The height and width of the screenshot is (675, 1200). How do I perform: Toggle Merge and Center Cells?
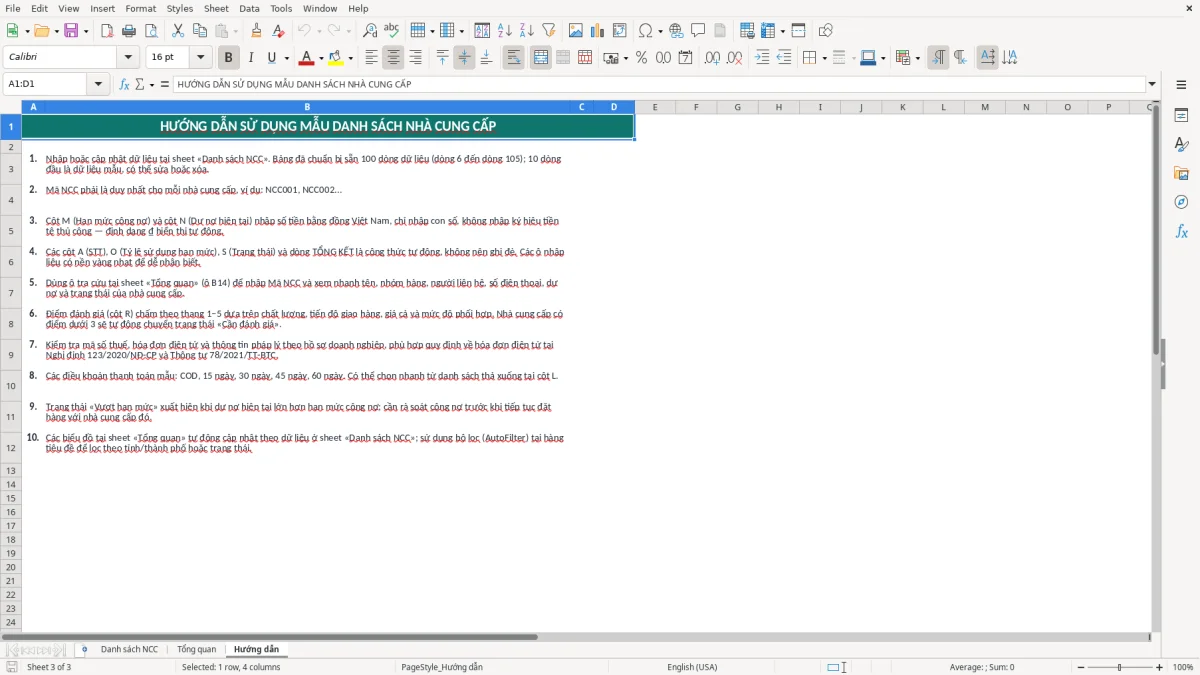[541, 58]
